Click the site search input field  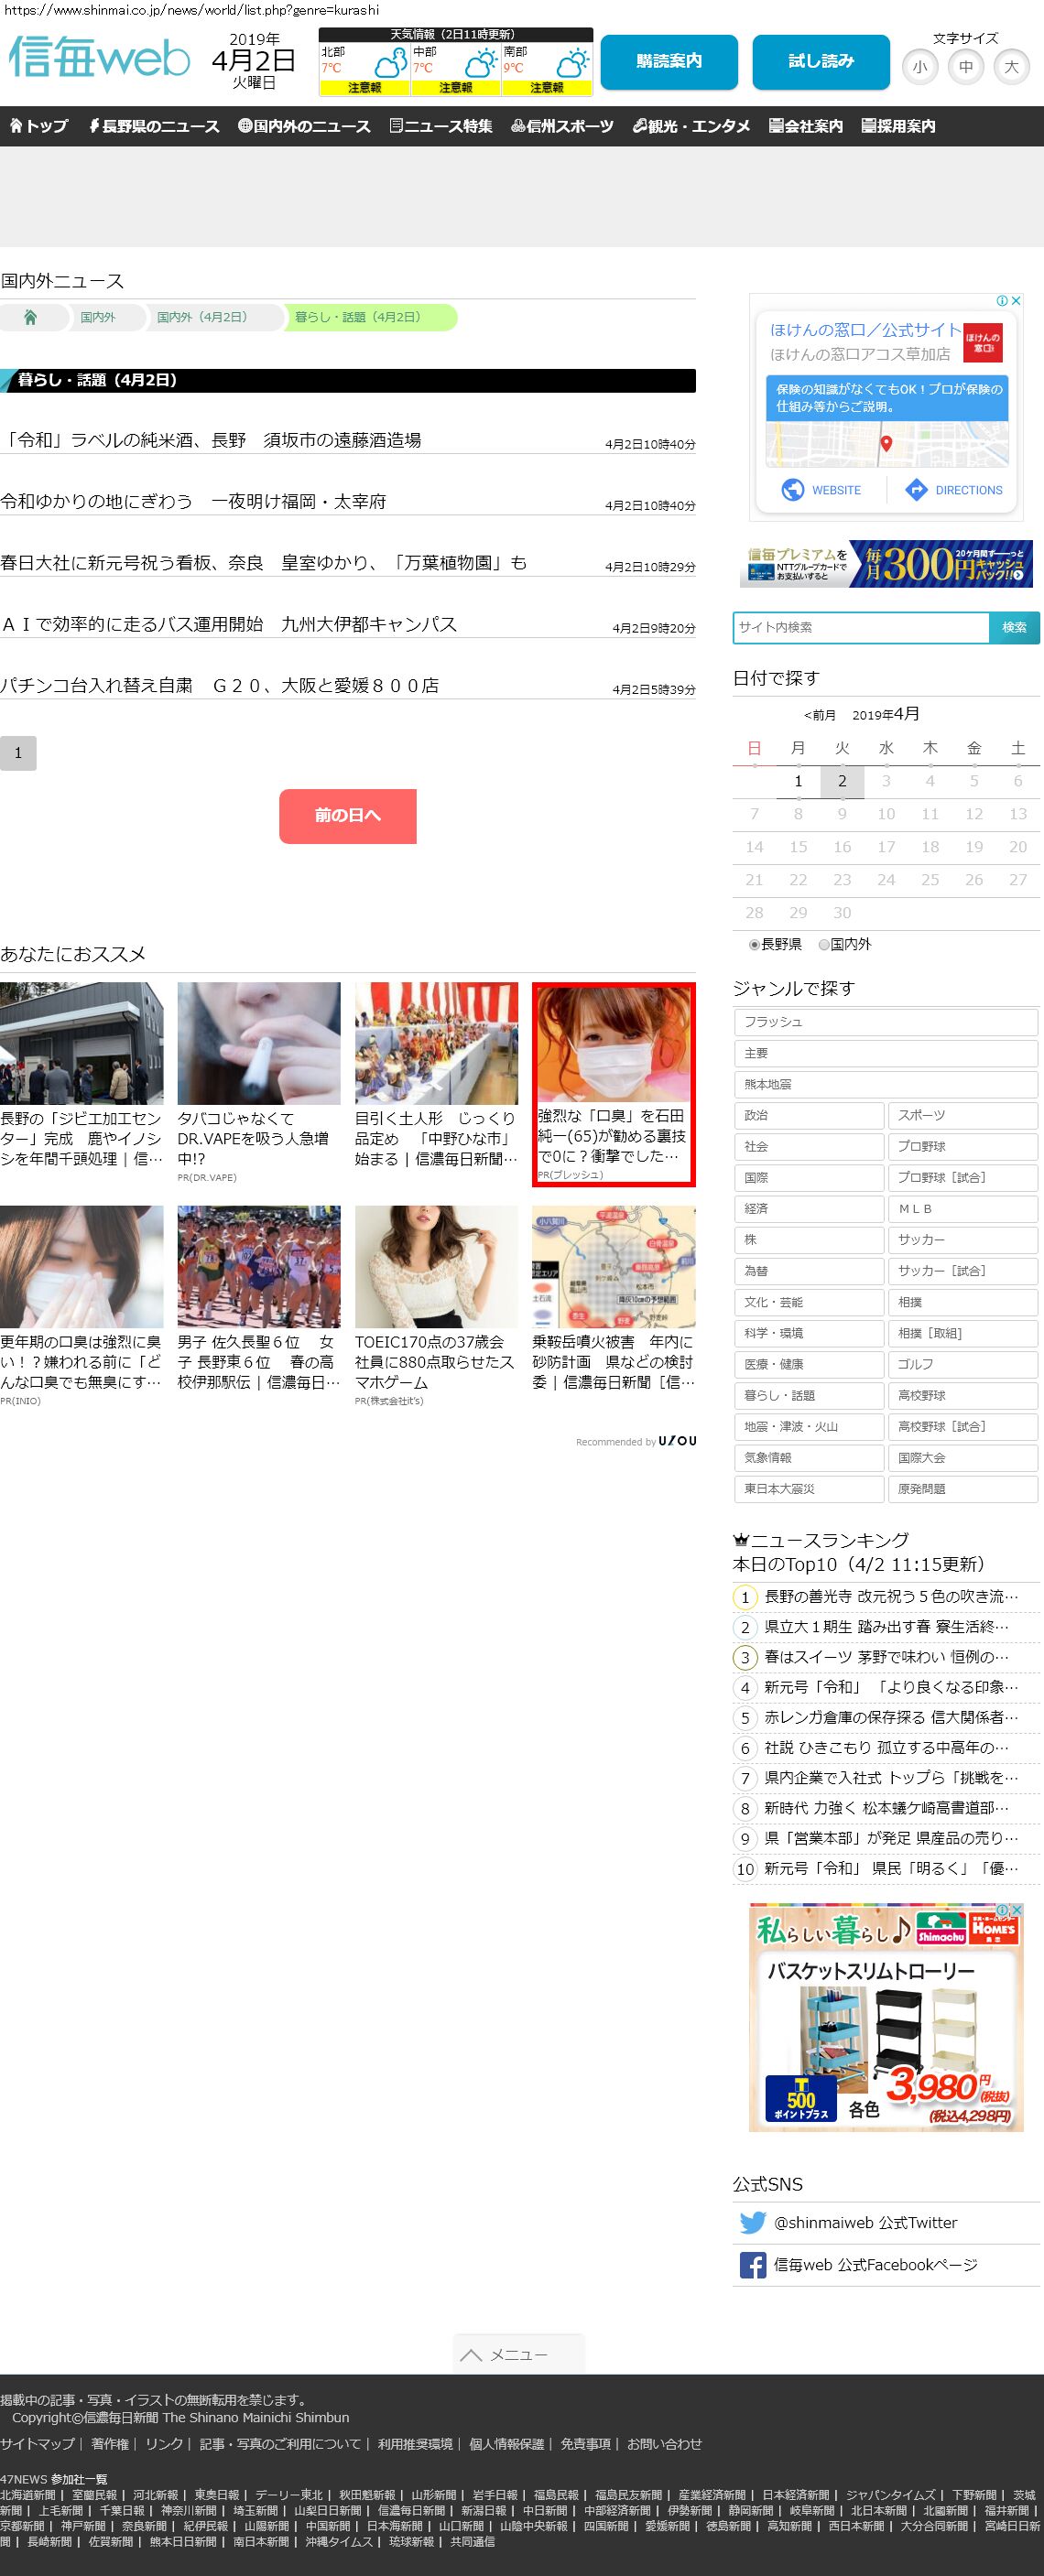pos(860,627)
